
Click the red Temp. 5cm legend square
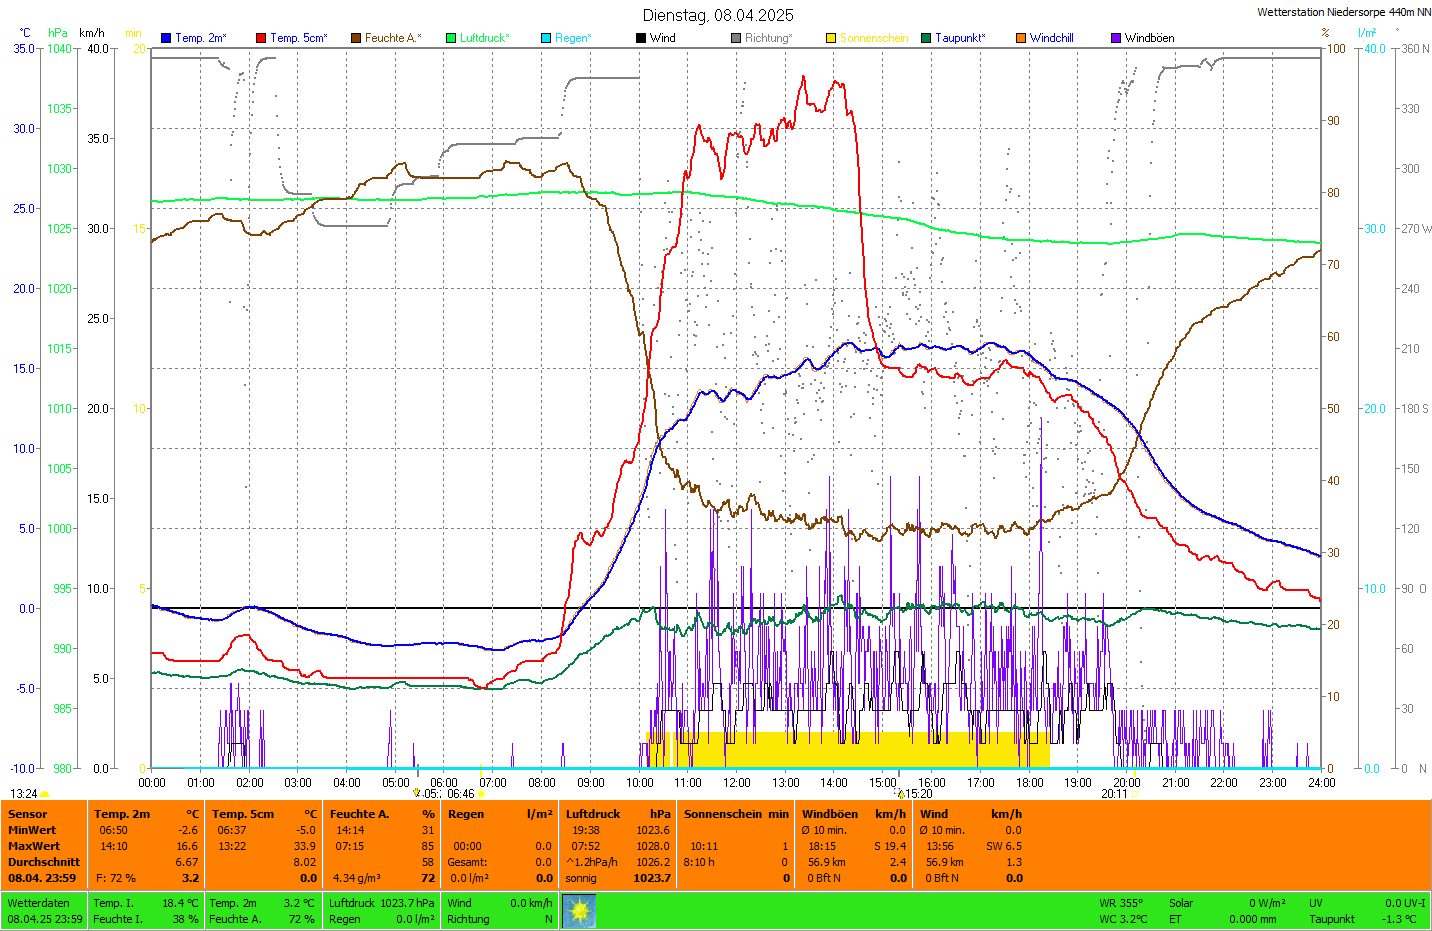coord(261,38)
